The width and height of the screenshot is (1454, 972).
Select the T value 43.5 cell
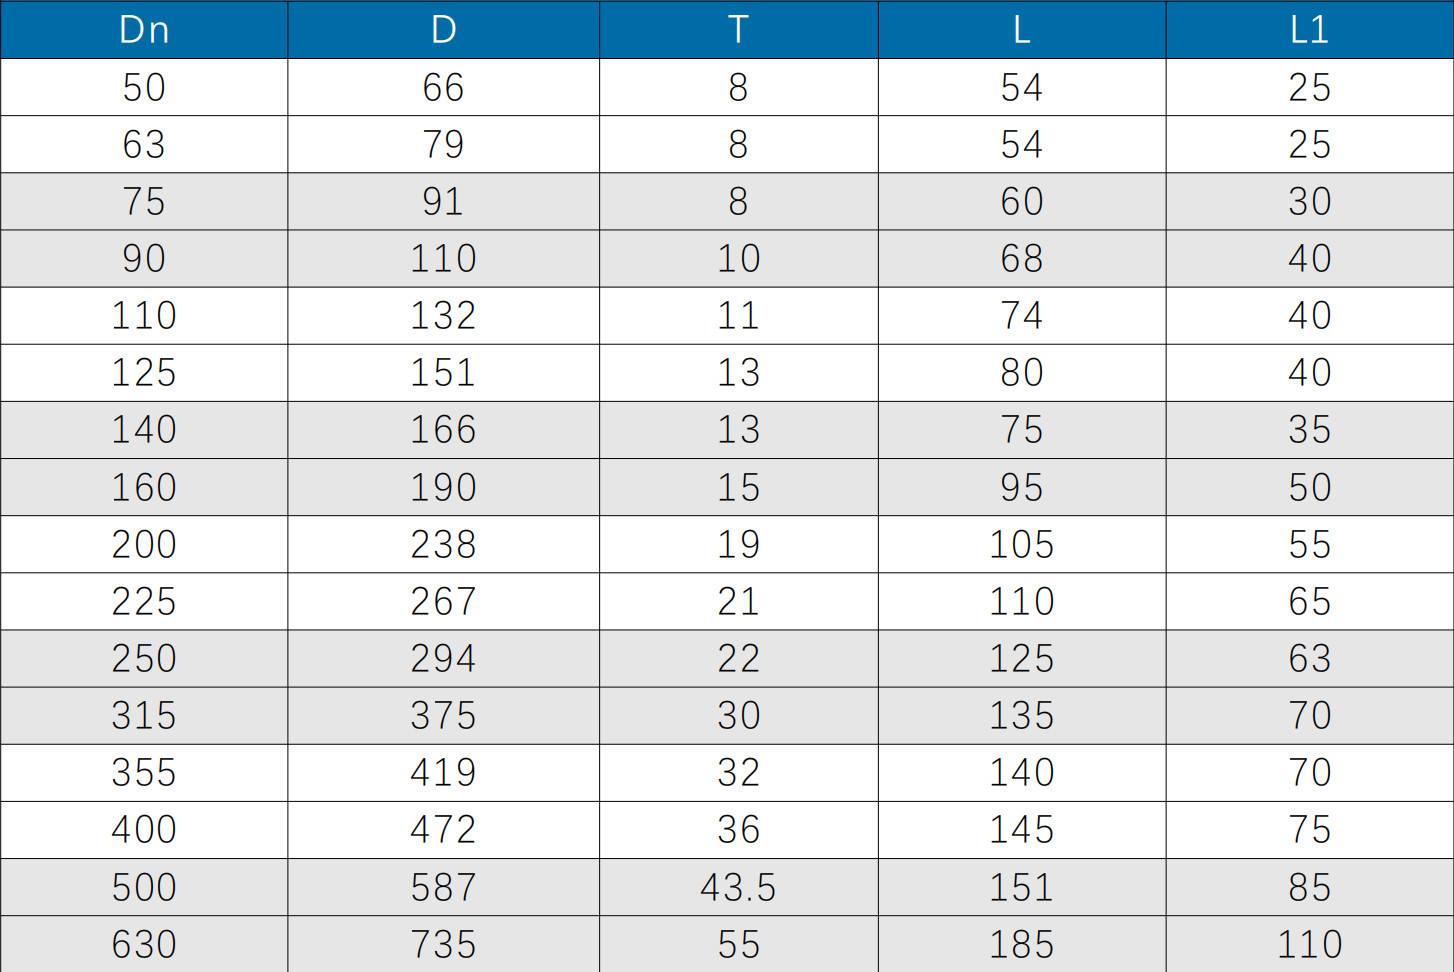point(738,887)
